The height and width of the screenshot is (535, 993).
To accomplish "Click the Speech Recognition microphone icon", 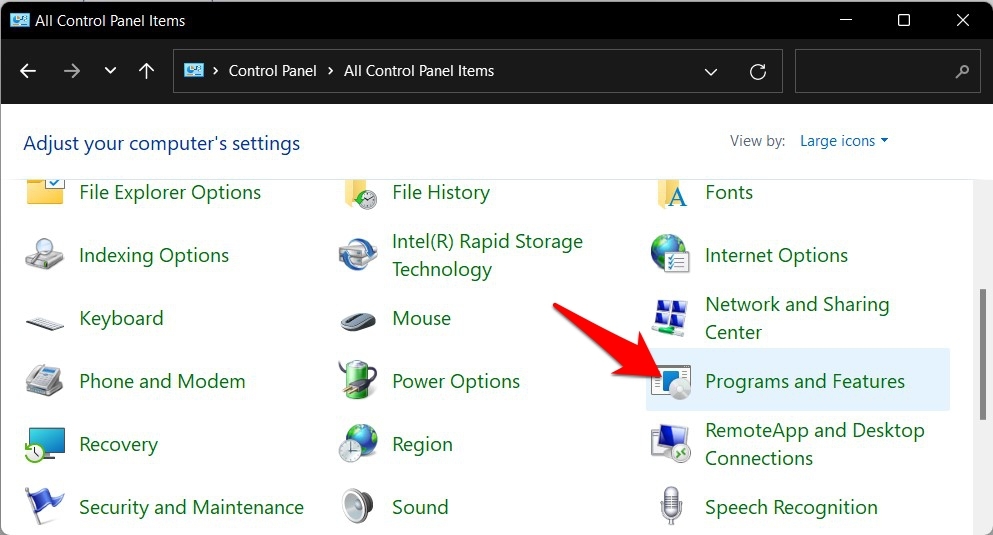I will (671, 507).
